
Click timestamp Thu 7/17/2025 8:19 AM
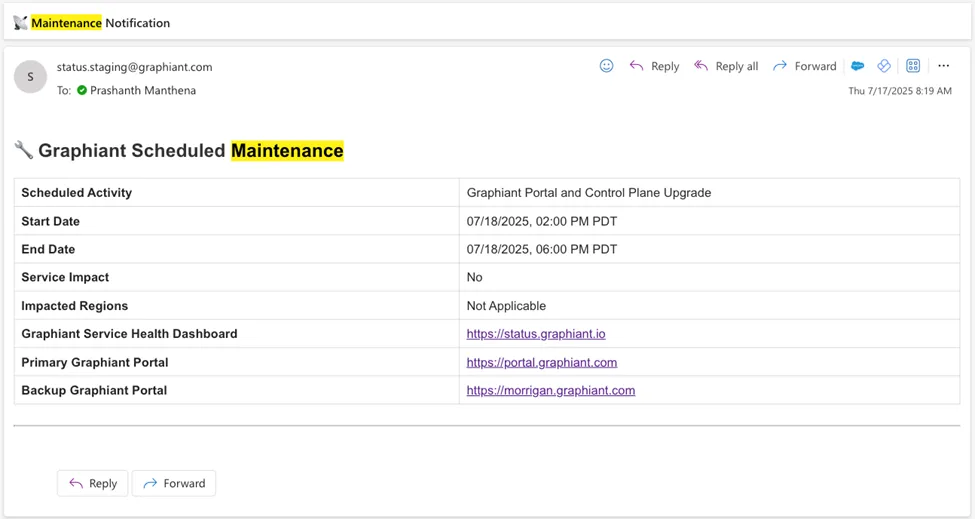(x=900, y=91)
